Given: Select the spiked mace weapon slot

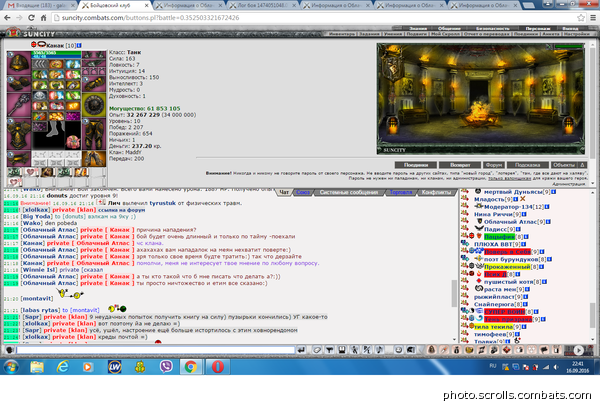Looking at the screenshot, I should coord(18,105).
